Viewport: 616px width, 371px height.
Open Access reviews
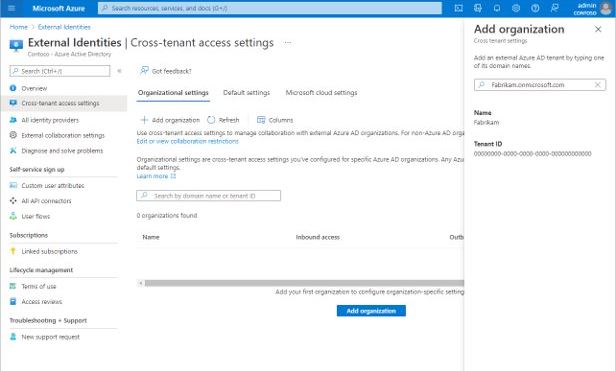tap(42, 301)
